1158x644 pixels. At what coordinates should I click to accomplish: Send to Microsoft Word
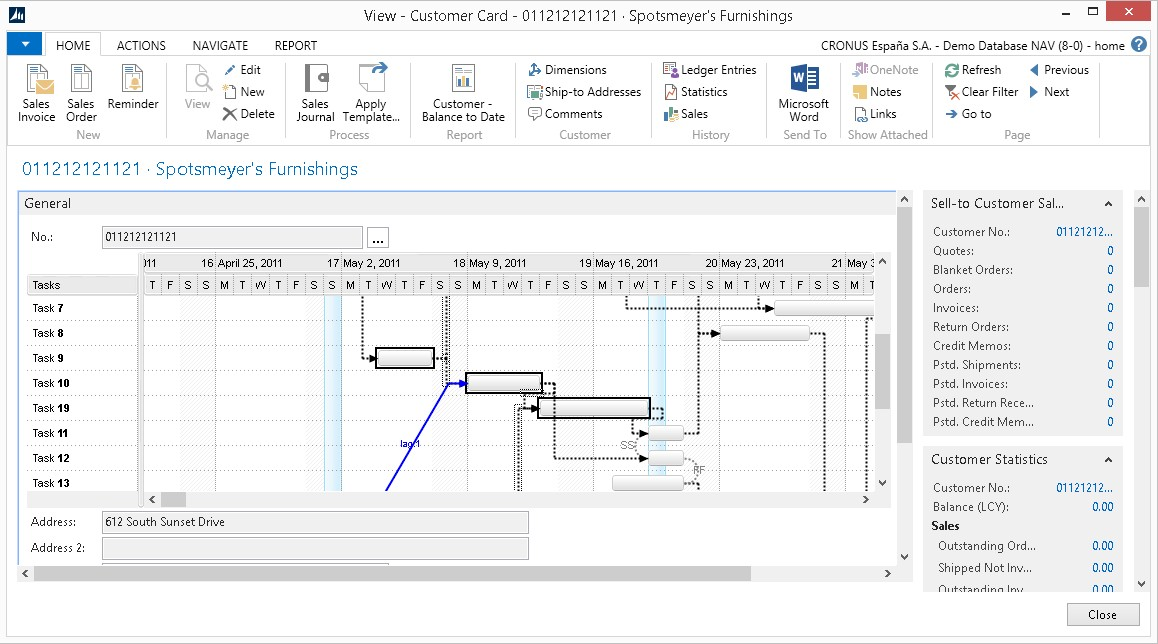click(804, 94)
